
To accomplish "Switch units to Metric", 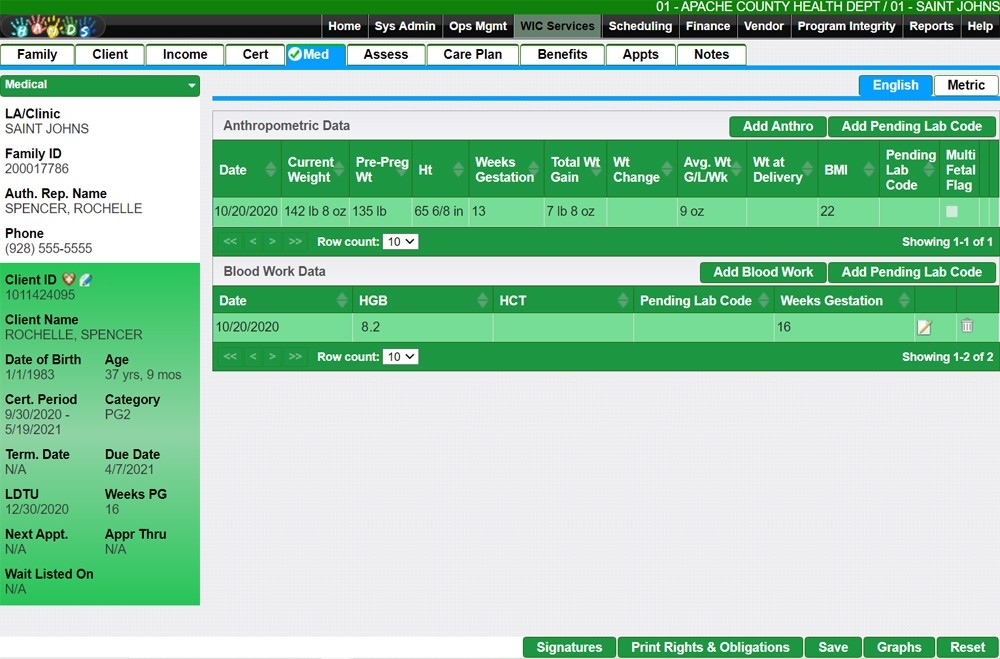I will tap(966, 85).
